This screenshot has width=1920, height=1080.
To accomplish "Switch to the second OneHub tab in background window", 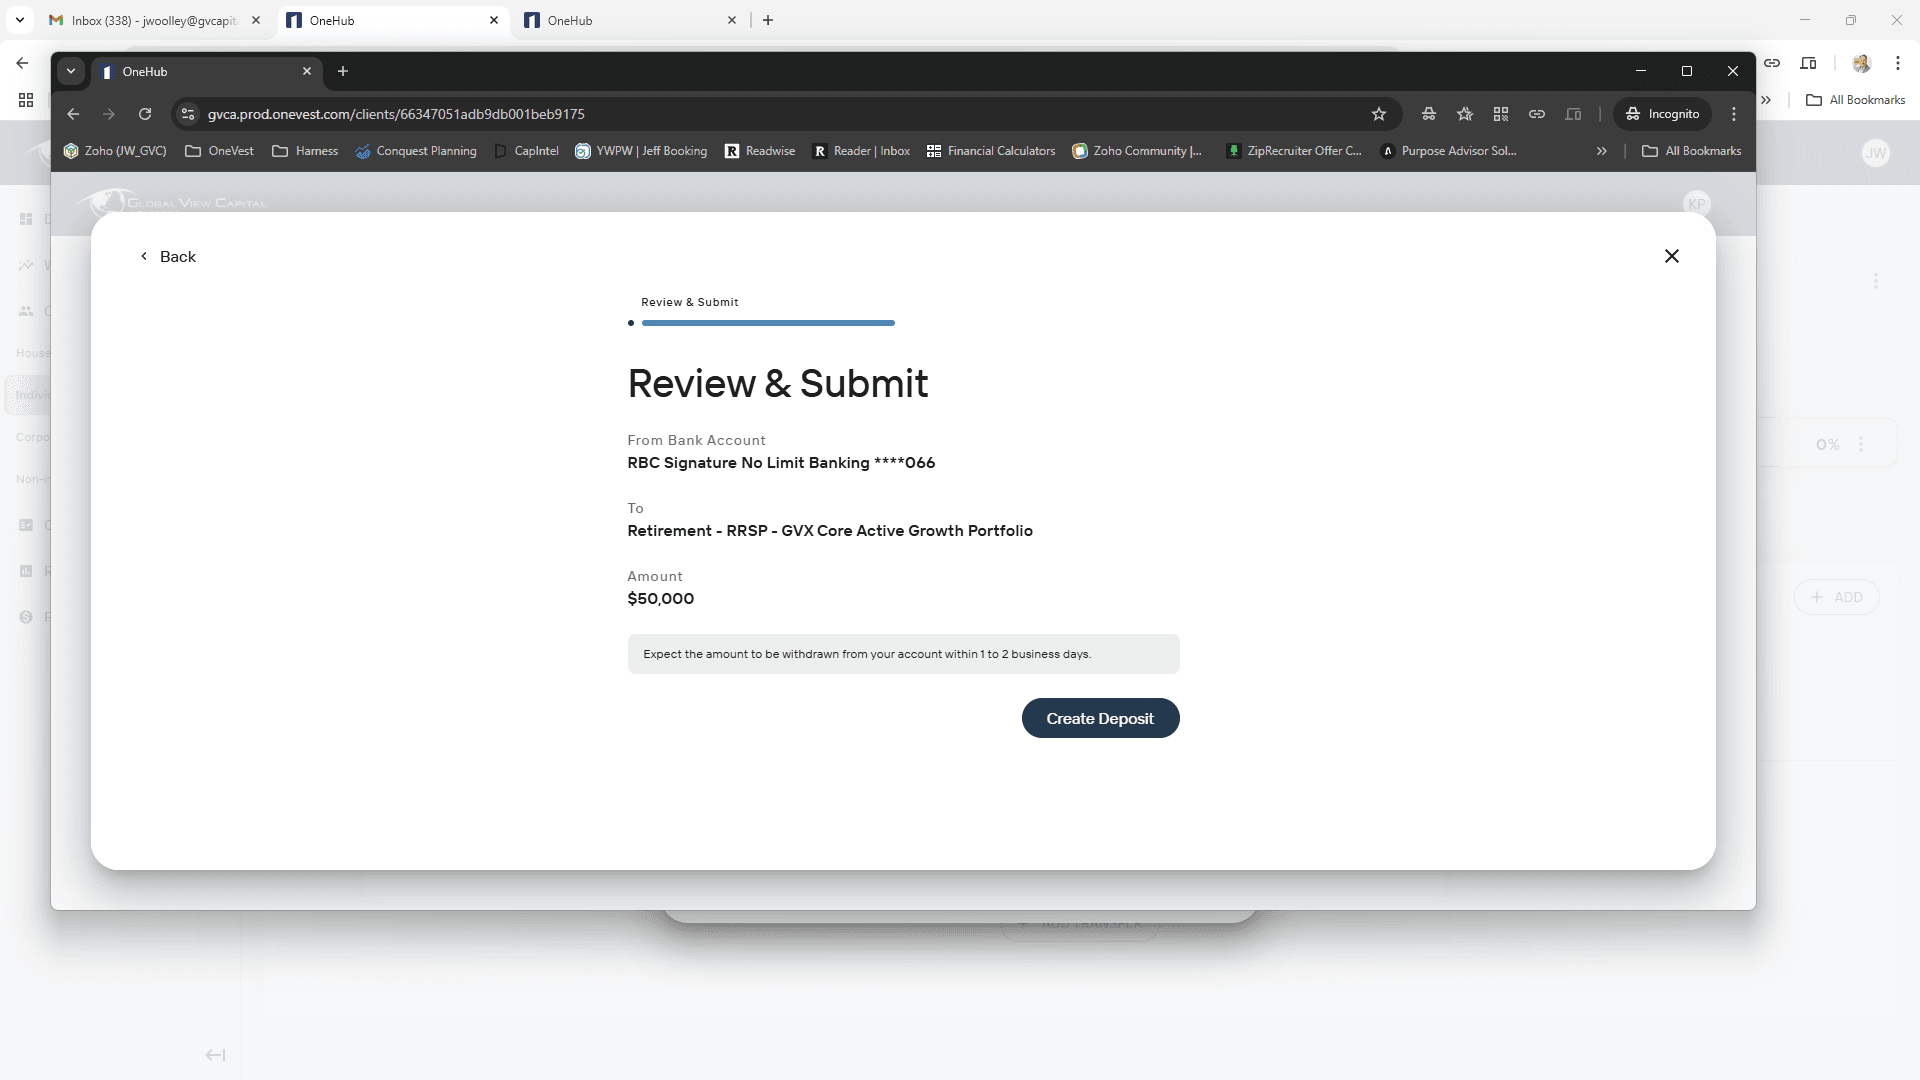I will 630,20.
